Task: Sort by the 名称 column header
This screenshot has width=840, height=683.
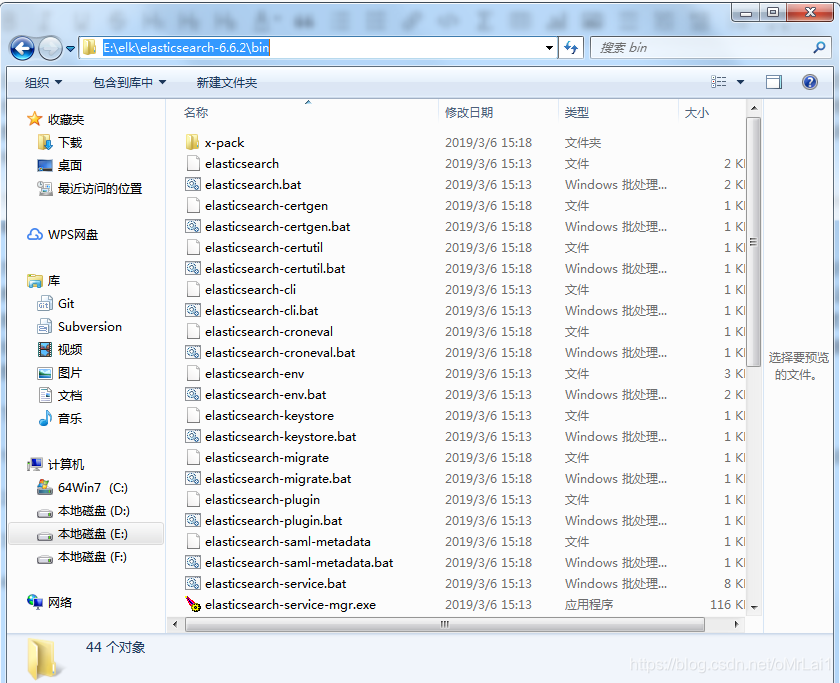Action: 196,112
